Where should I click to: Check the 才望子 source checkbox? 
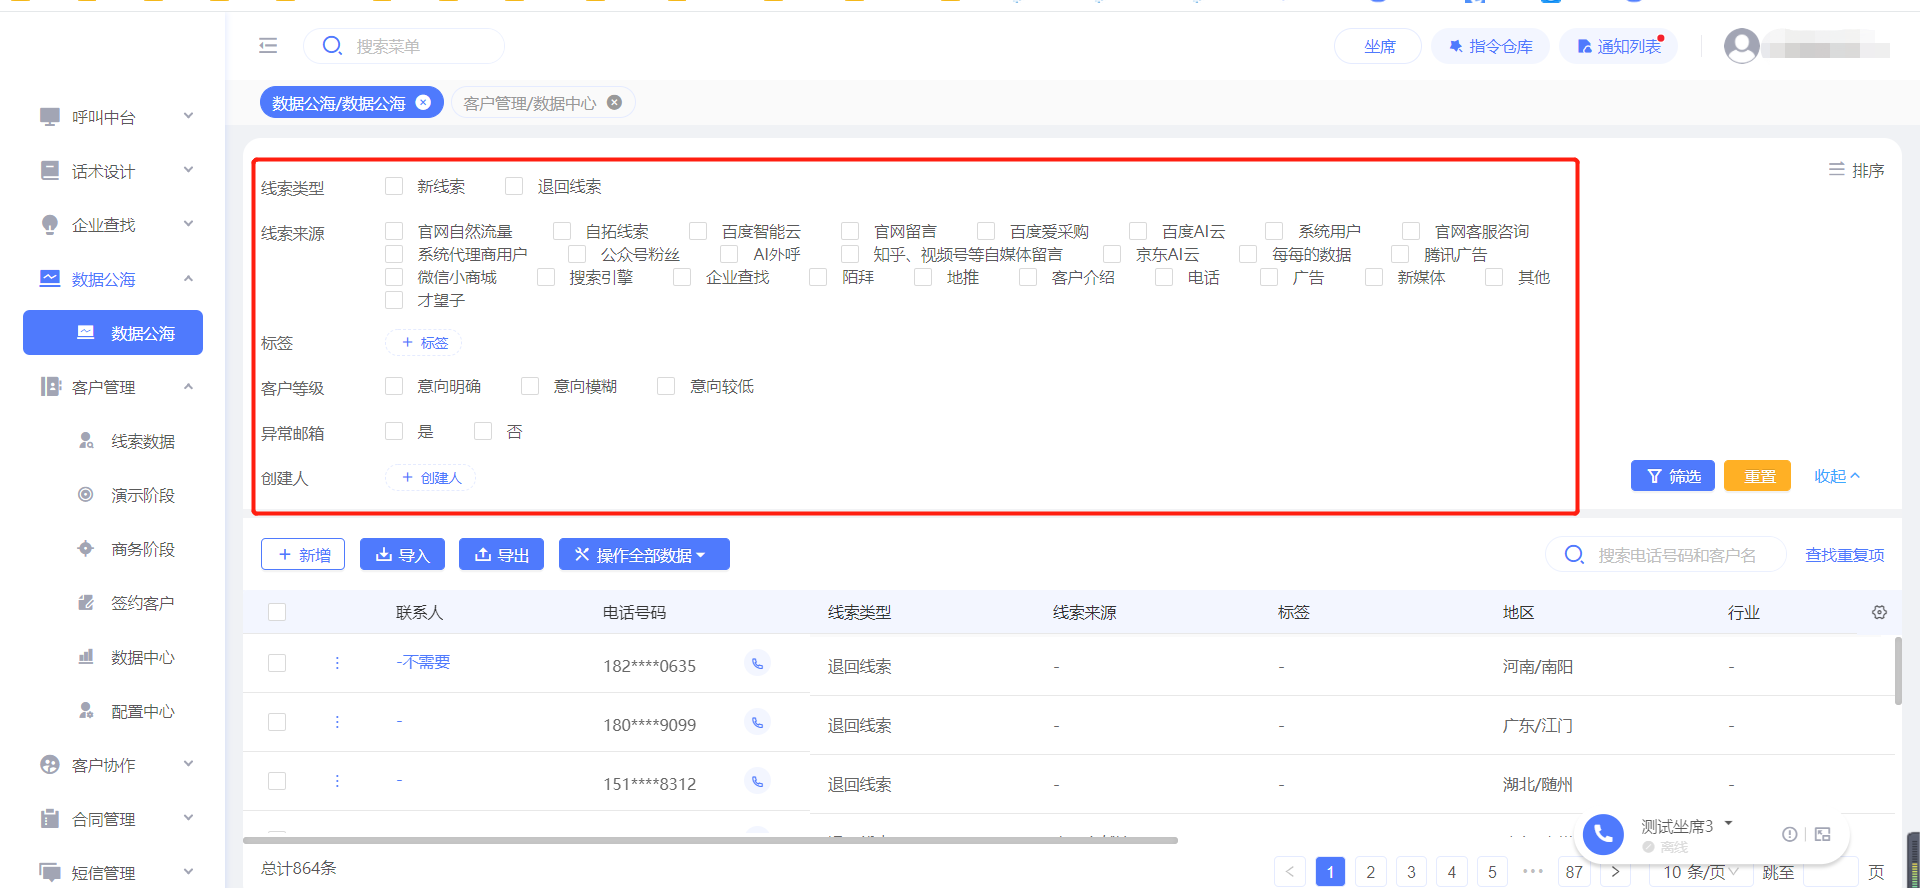click(x=394, y=300)
